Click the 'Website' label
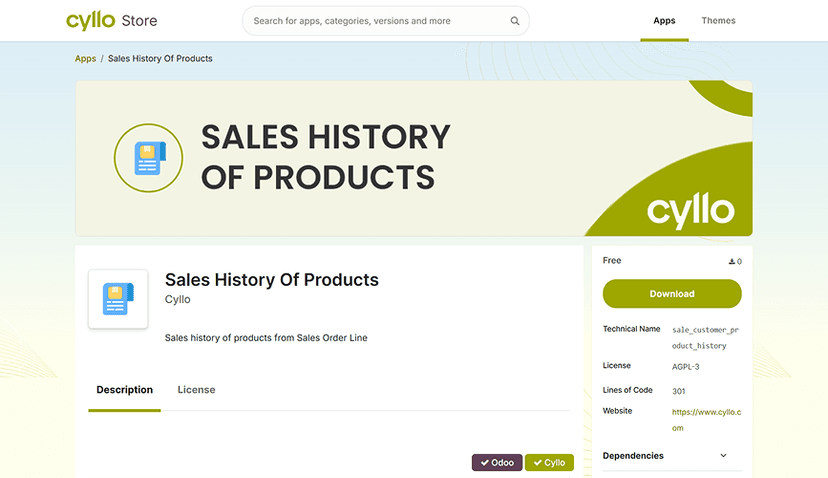The height and width of the screenshot is (478, 828). (x=617, y=410)
